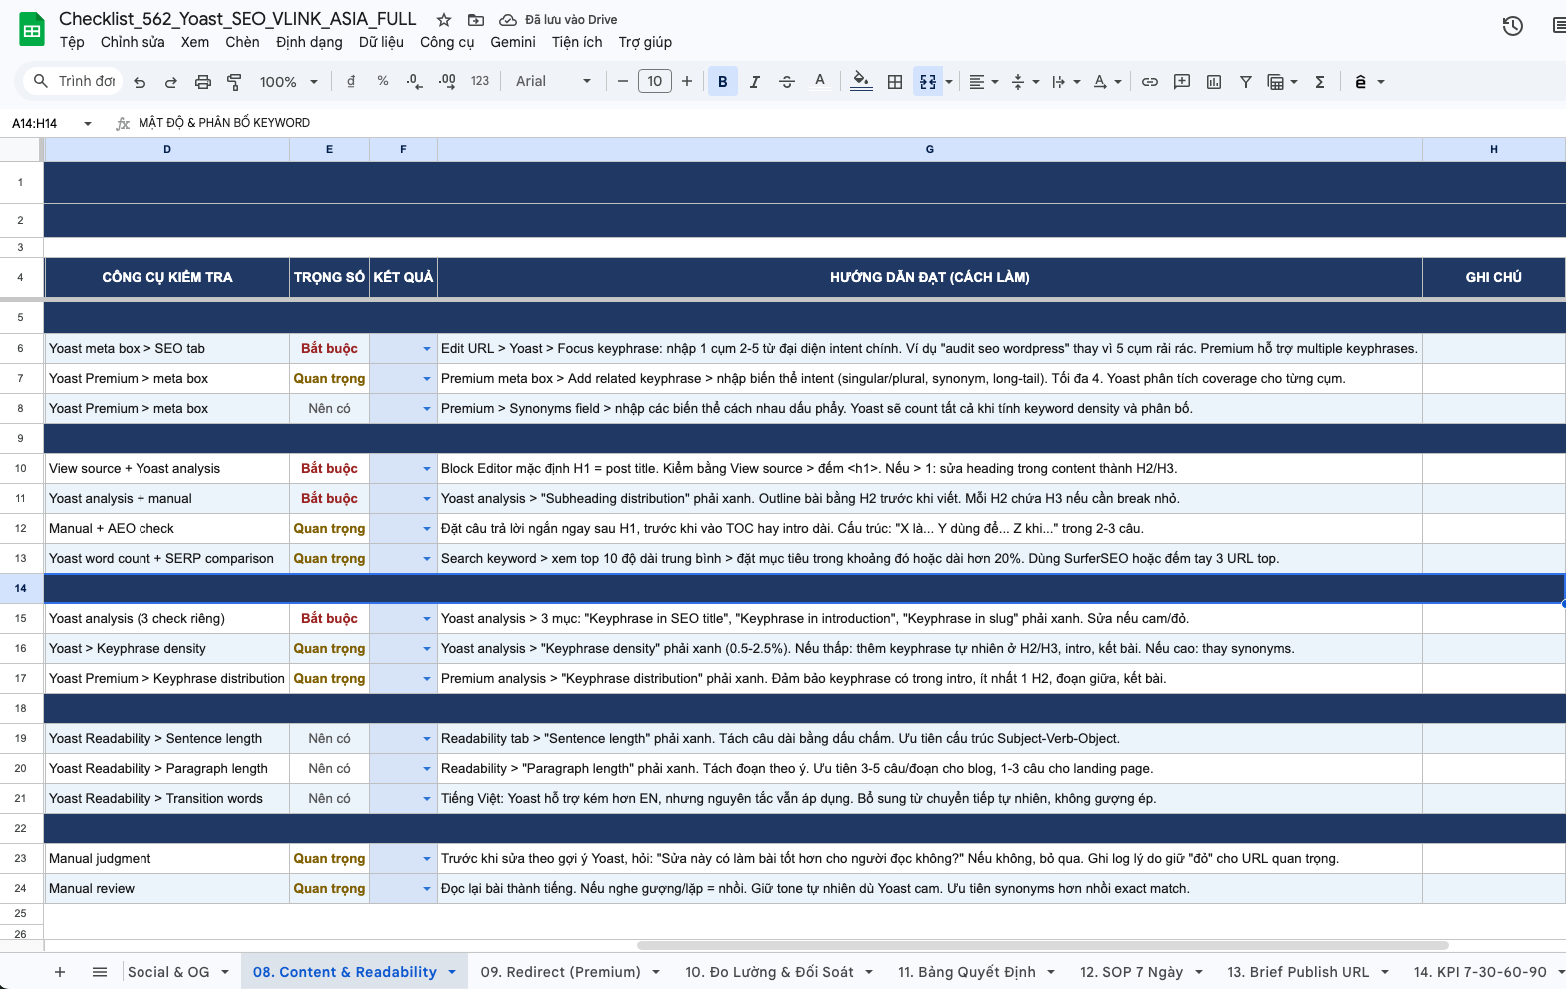Screen dimensions: 1566x989
Task: Click the horizontal scrollbar thumb
Action: pos(1042,945)
